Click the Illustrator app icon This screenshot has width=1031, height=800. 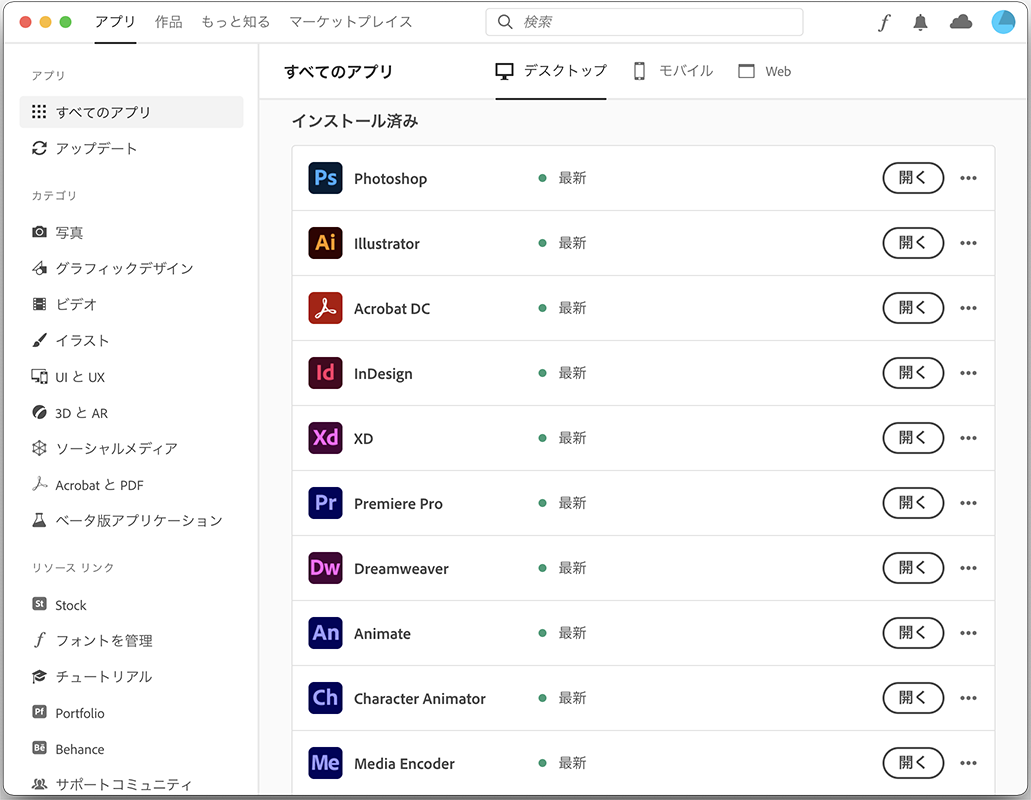(x=325, y=243)
